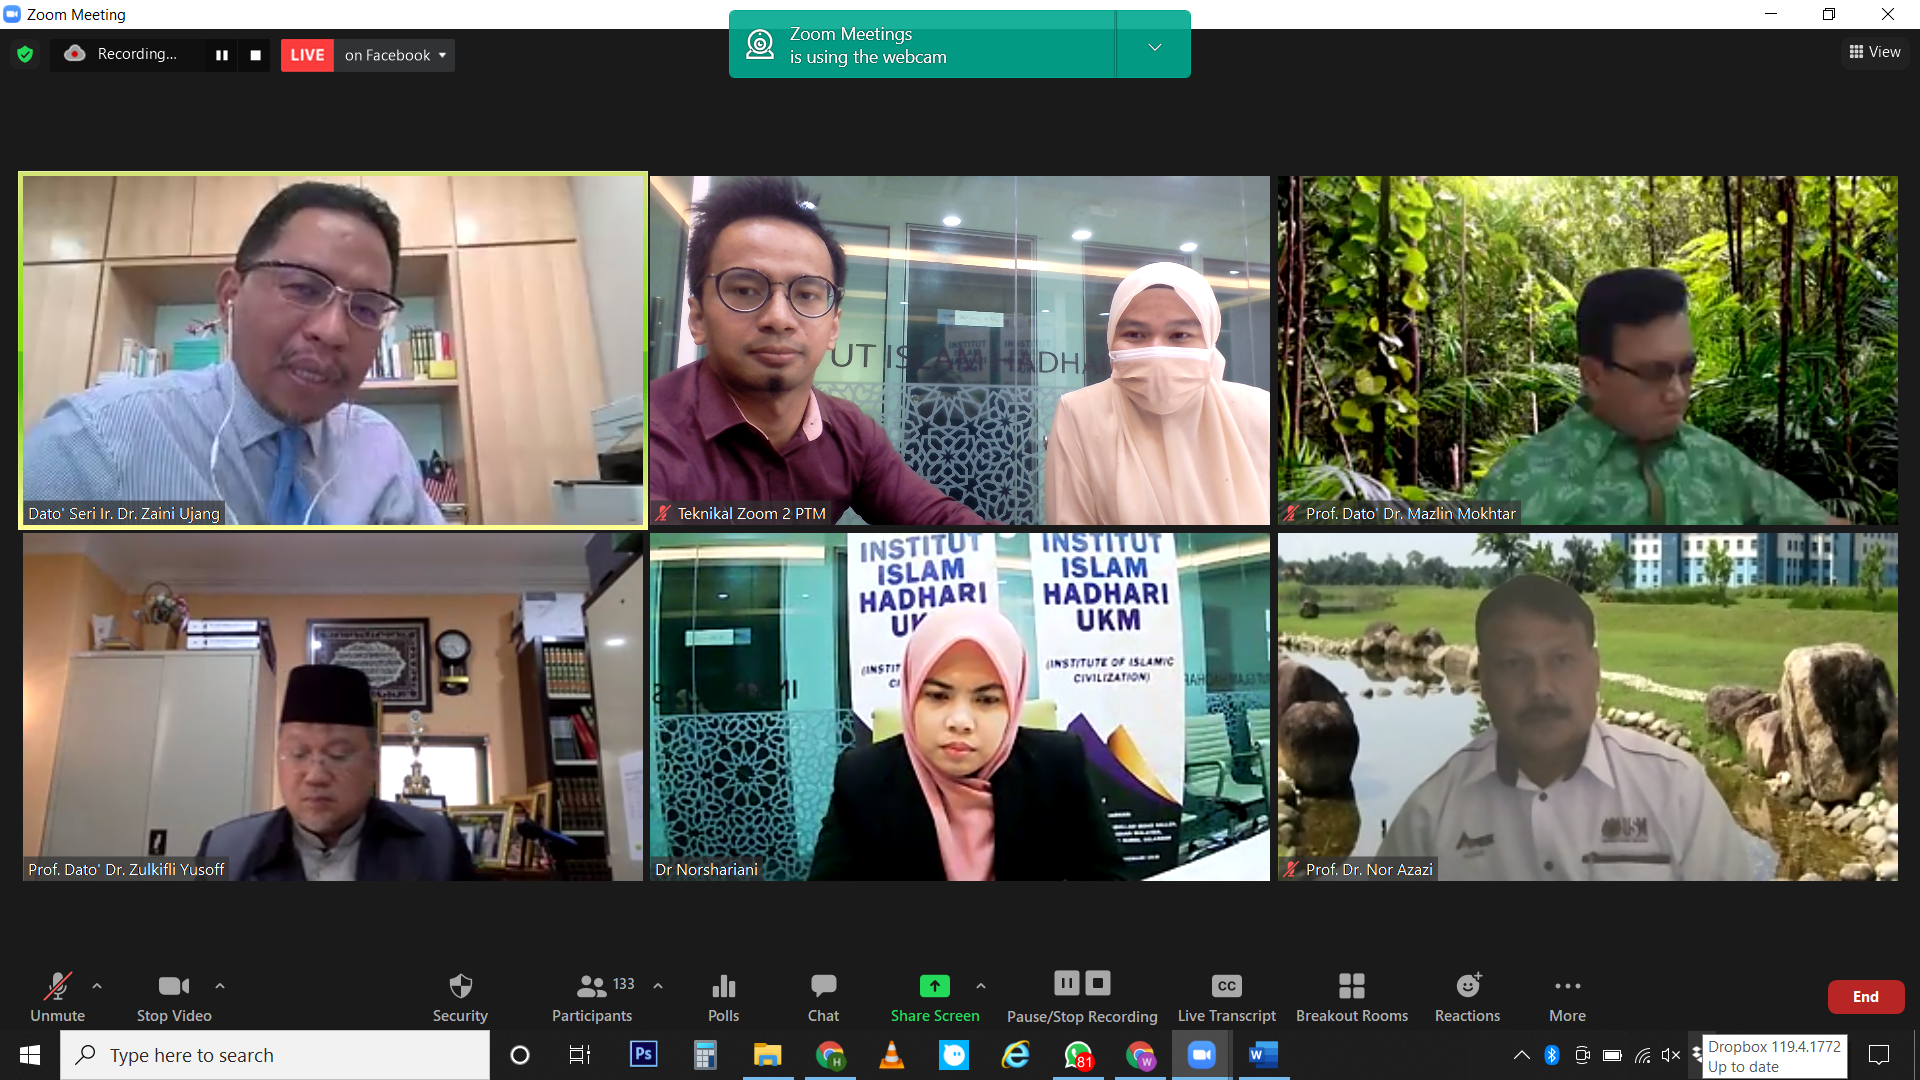
Task: Stop the video camera
Action: (174, 996)
